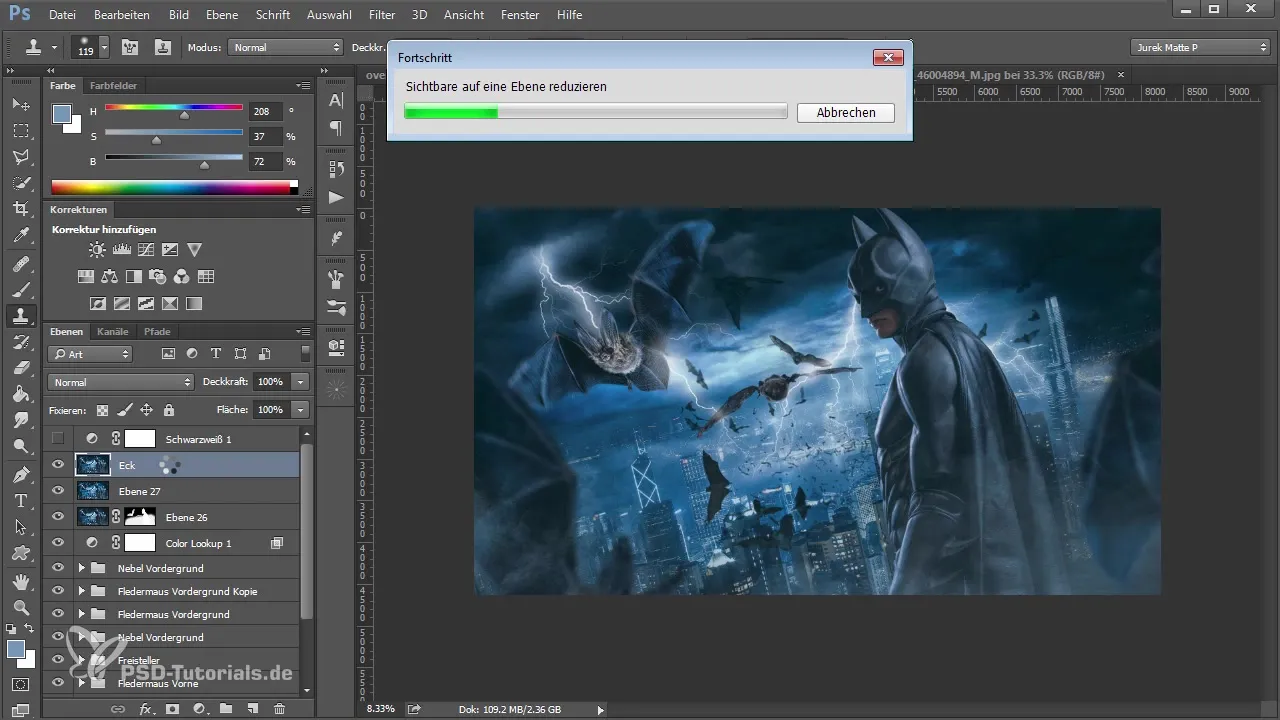Open the Deckkraft opacity dropdown arrow

coord(300,382)
